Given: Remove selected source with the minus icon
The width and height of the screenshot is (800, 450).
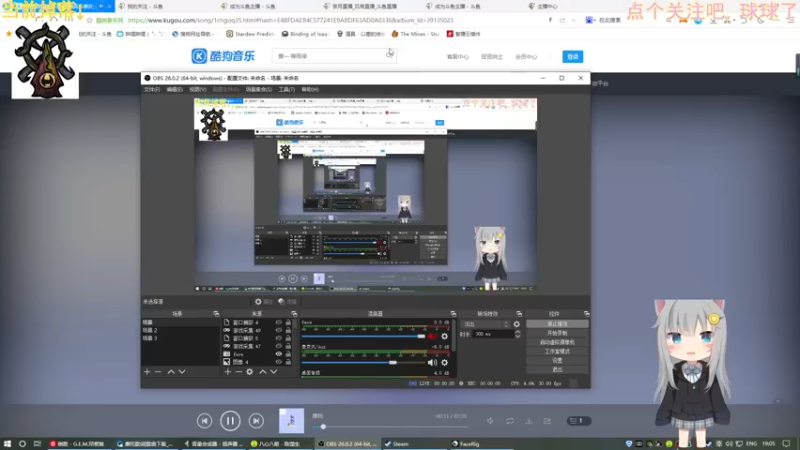Looking at the screenshot, I should click(238, 372).
